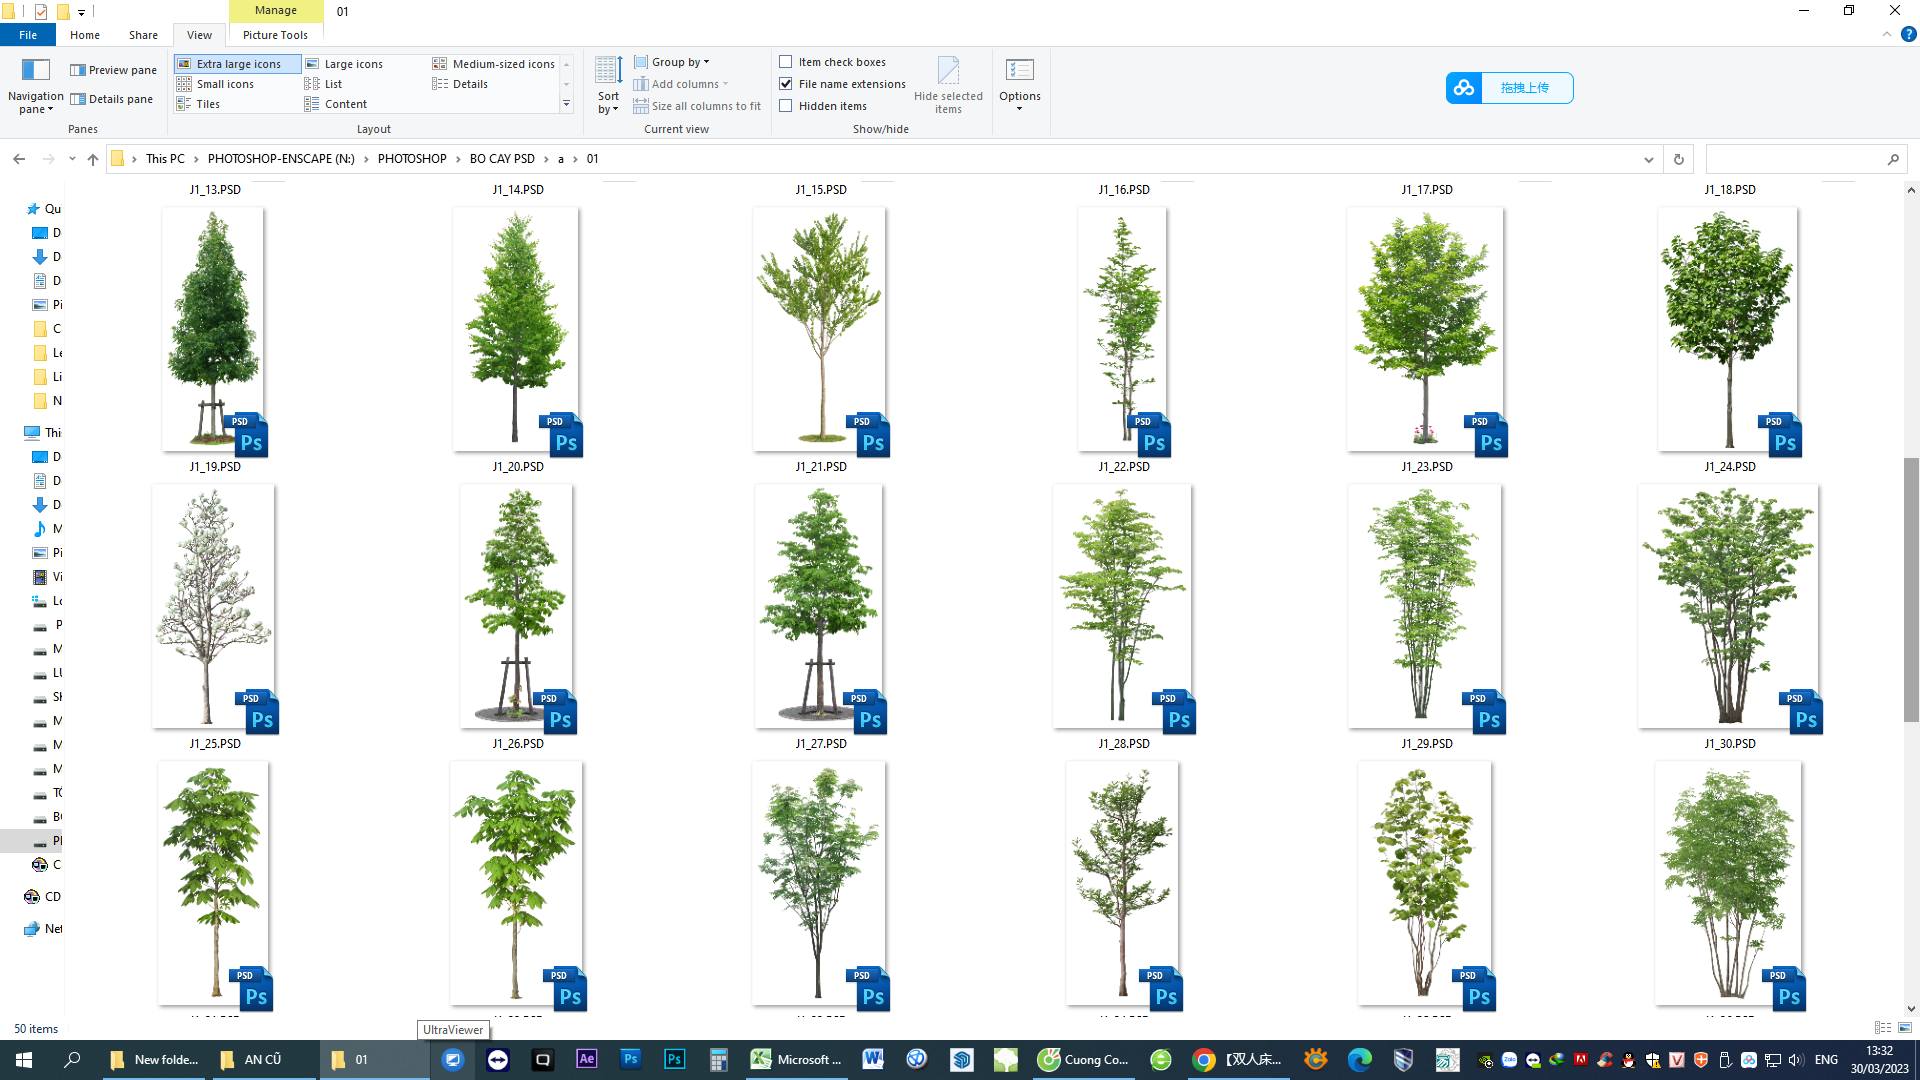The height and width of the screenshot is (1080, 1920).
Task: Click the vertical scrollbar thumb
Action: tap(1911, 590)
